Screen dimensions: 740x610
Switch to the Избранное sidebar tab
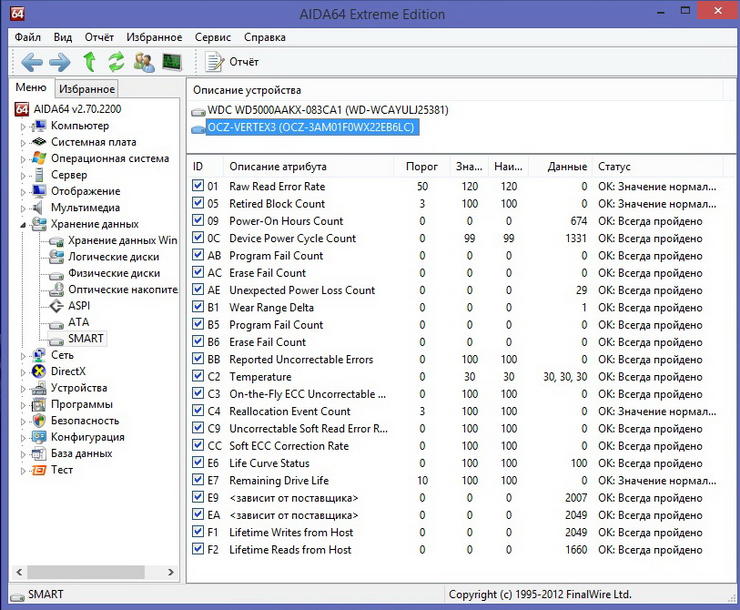[x=87, y=89]
